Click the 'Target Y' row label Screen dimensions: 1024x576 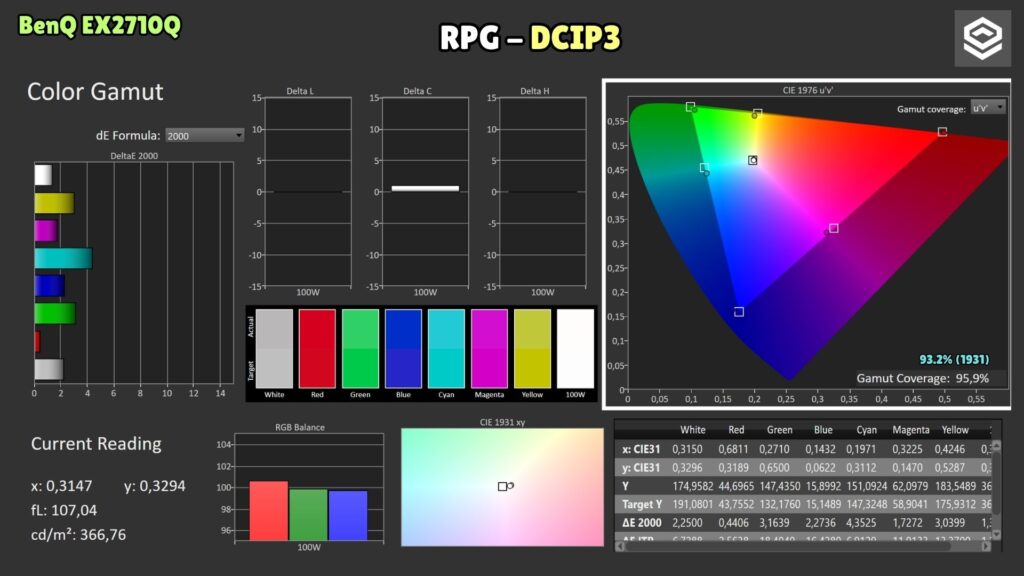[642, 504]
